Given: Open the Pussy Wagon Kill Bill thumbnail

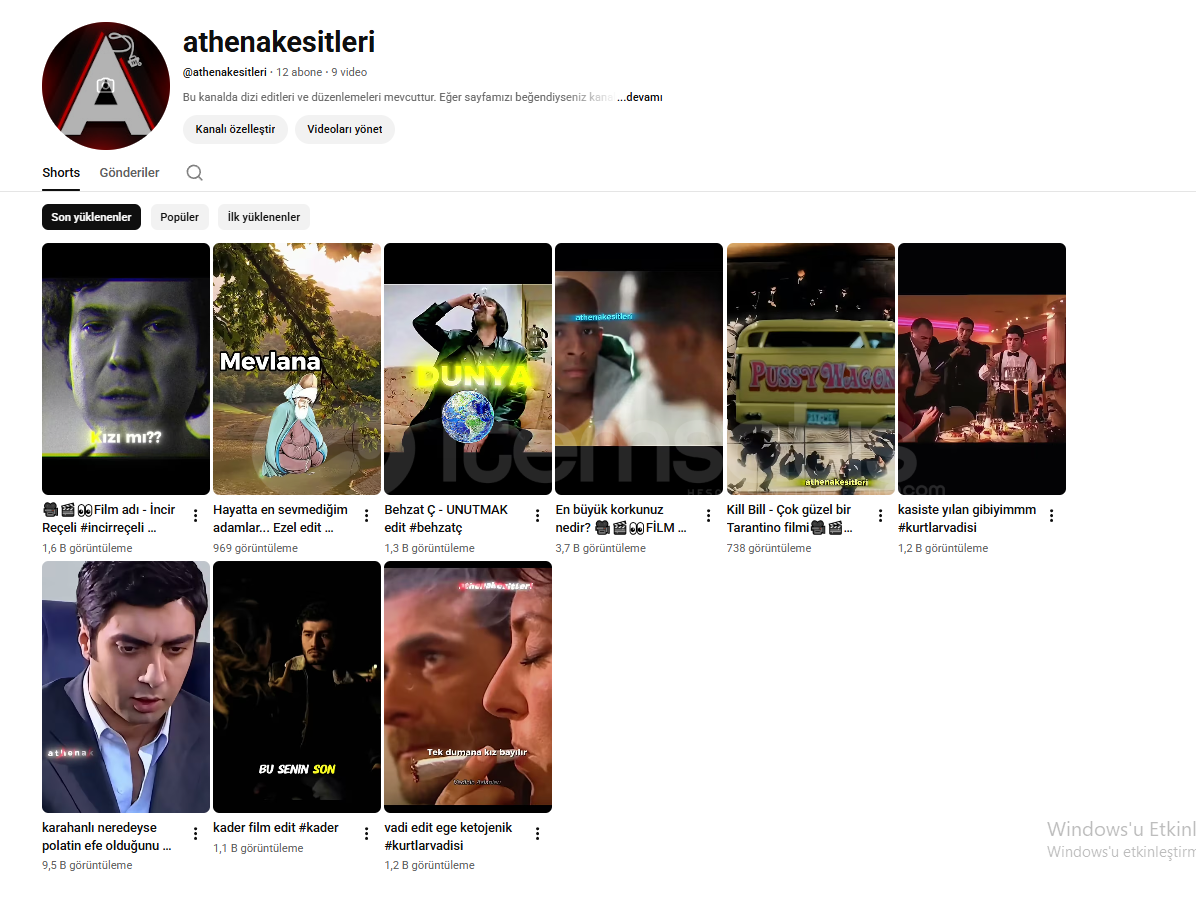Looking at the screenshot, I should pos(811,368).
